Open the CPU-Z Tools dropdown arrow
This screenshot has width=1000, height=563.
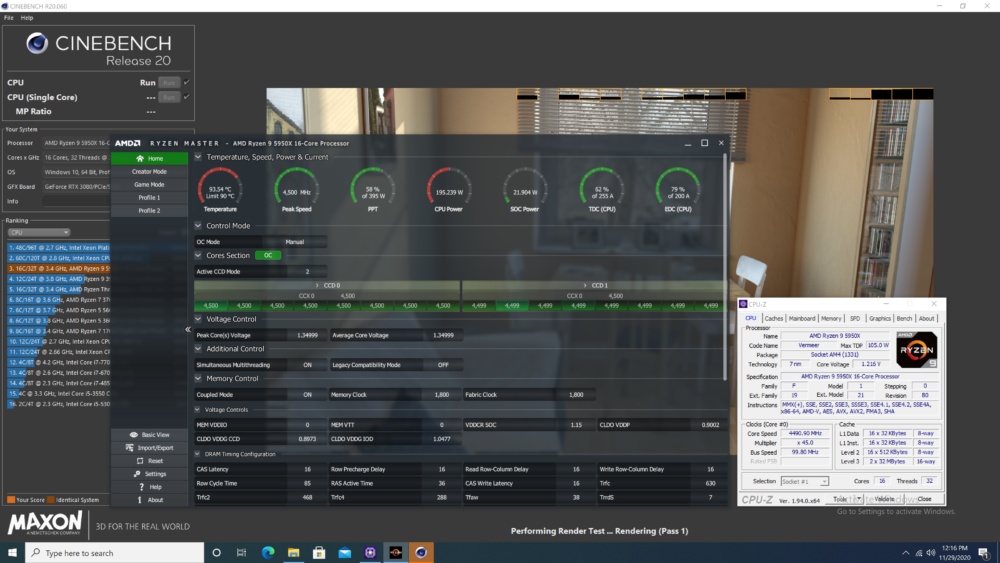(859, 499)
